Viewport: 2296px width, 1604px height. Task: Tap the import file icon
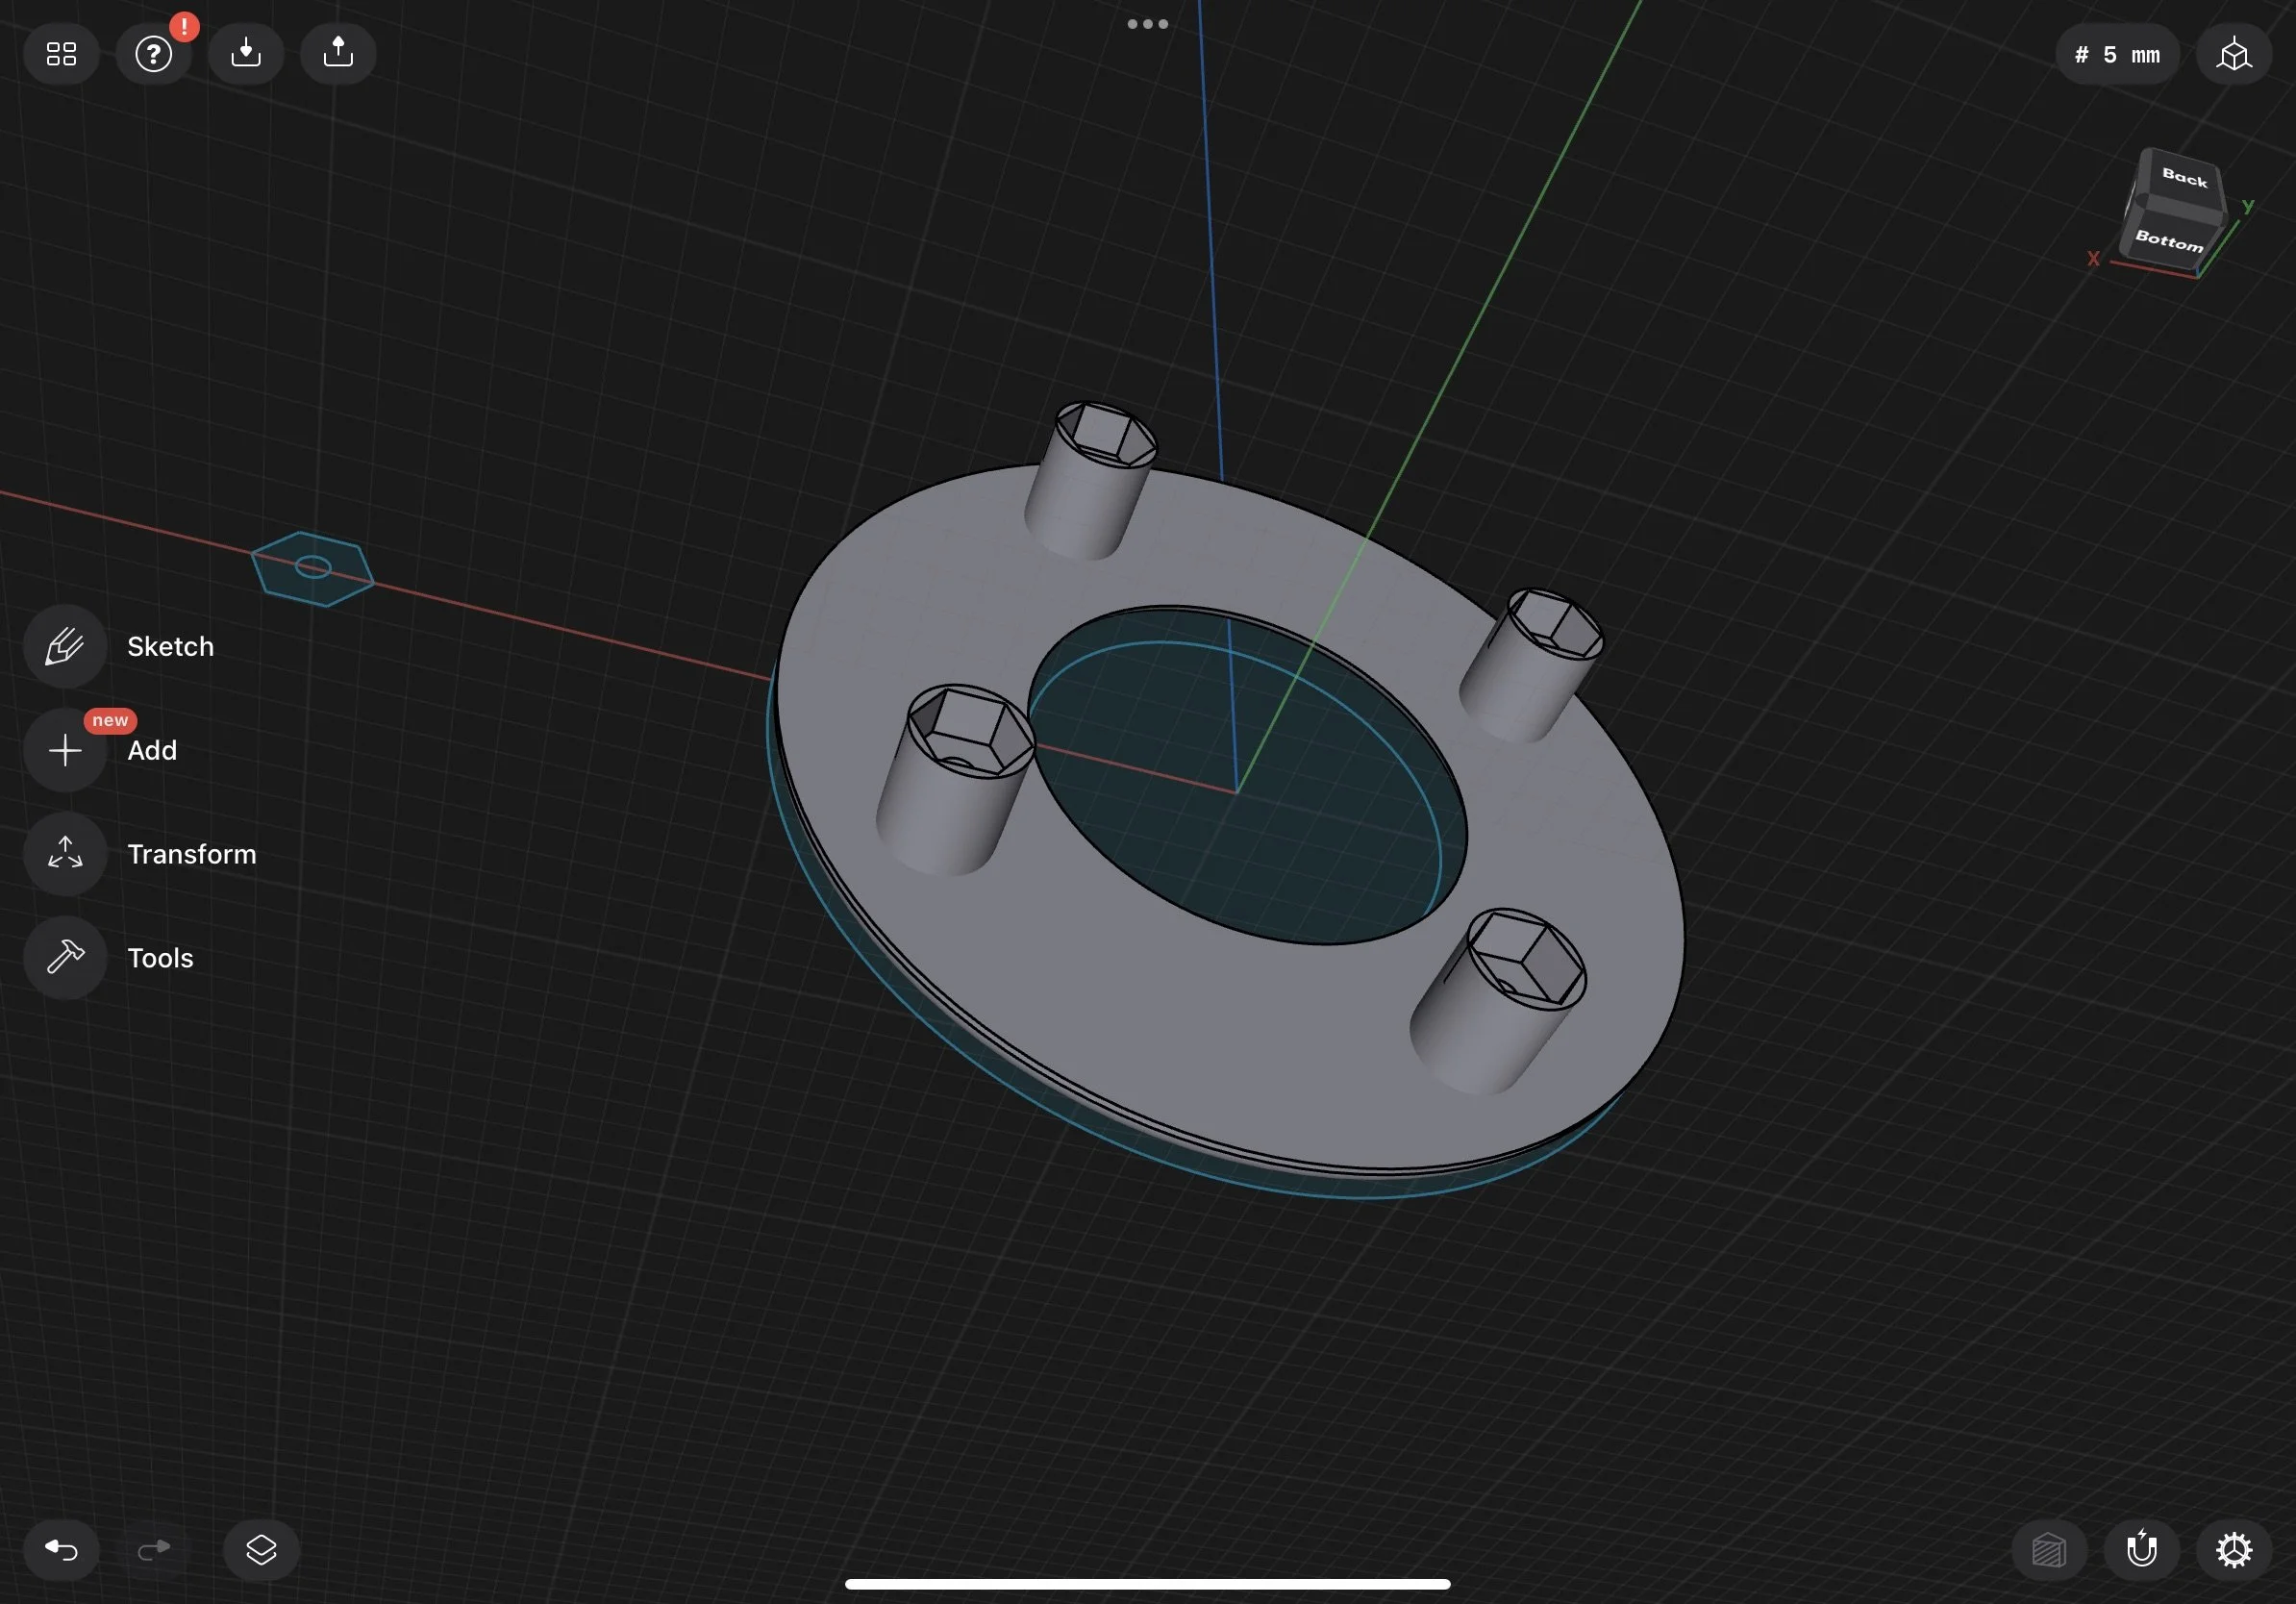pos(246,54)
